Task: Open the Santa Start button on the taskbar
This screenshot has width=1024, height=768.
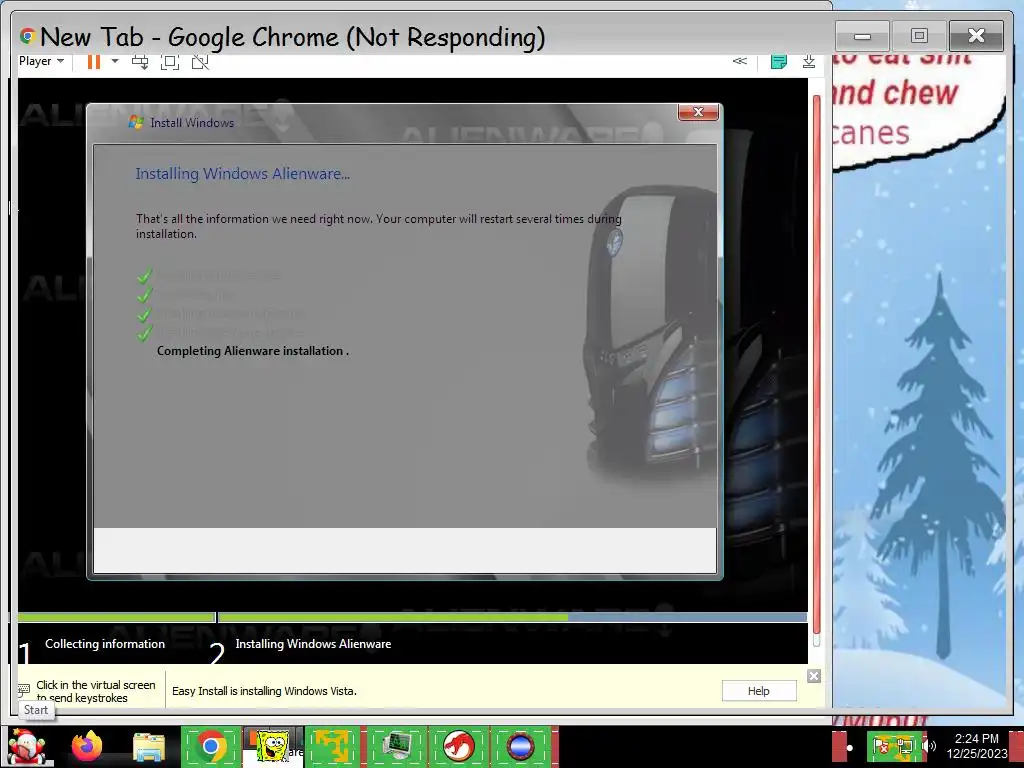Action: point(27,746)
